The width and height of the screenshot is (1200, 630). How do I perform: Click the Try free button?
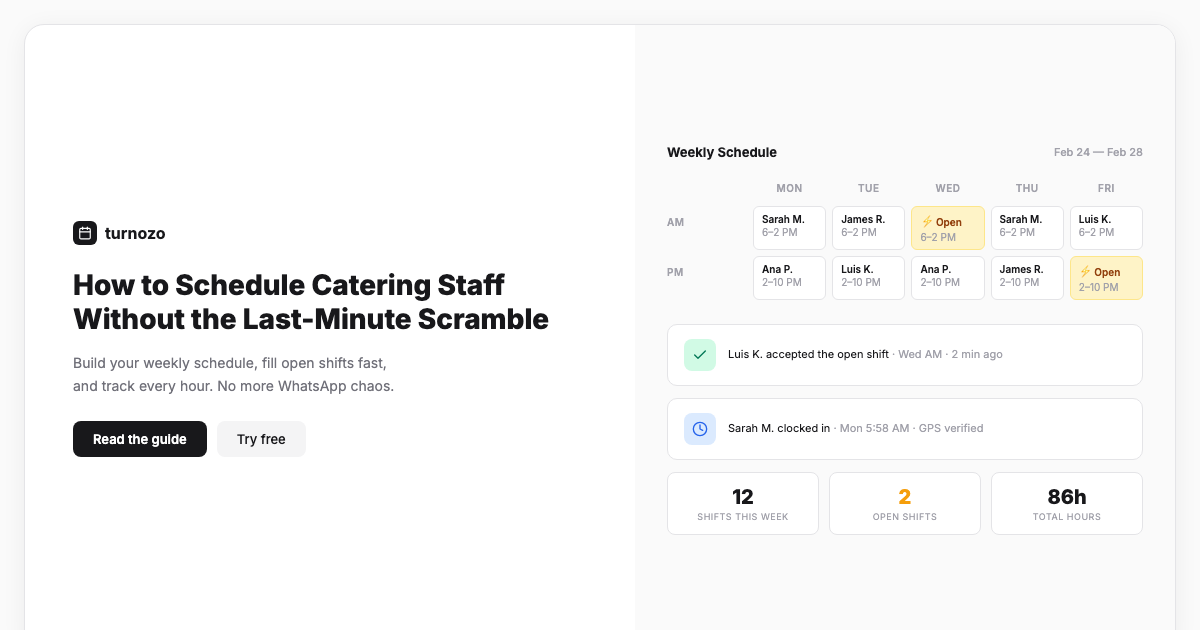click(261, 439)
